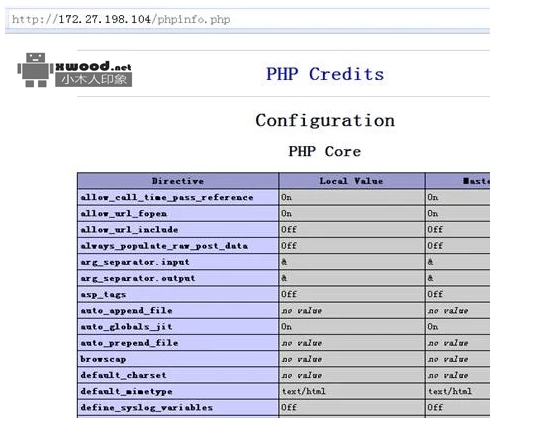Click the PHP Core section heading
The width and height of the screenshot is (534, 434).
(x=325, y=151)
